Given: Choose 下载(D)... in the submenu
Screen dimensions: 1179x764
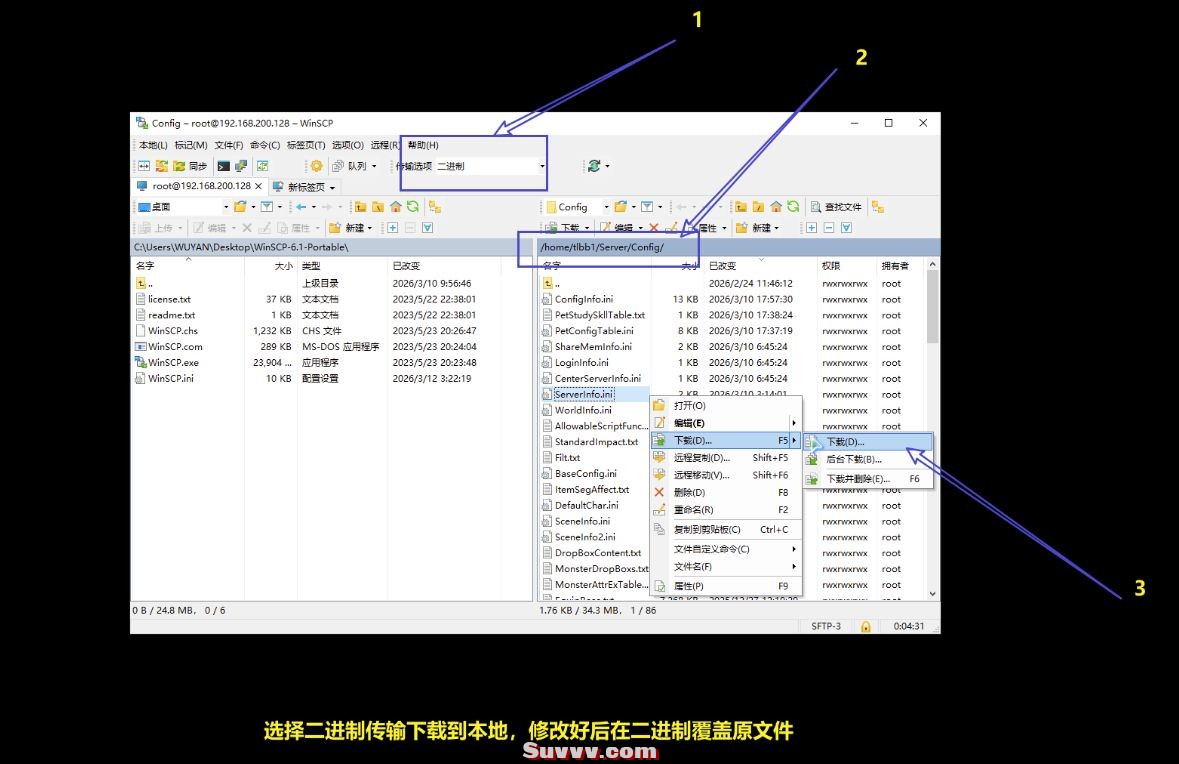Looking at the screenshot, I should tap(845, 441).
